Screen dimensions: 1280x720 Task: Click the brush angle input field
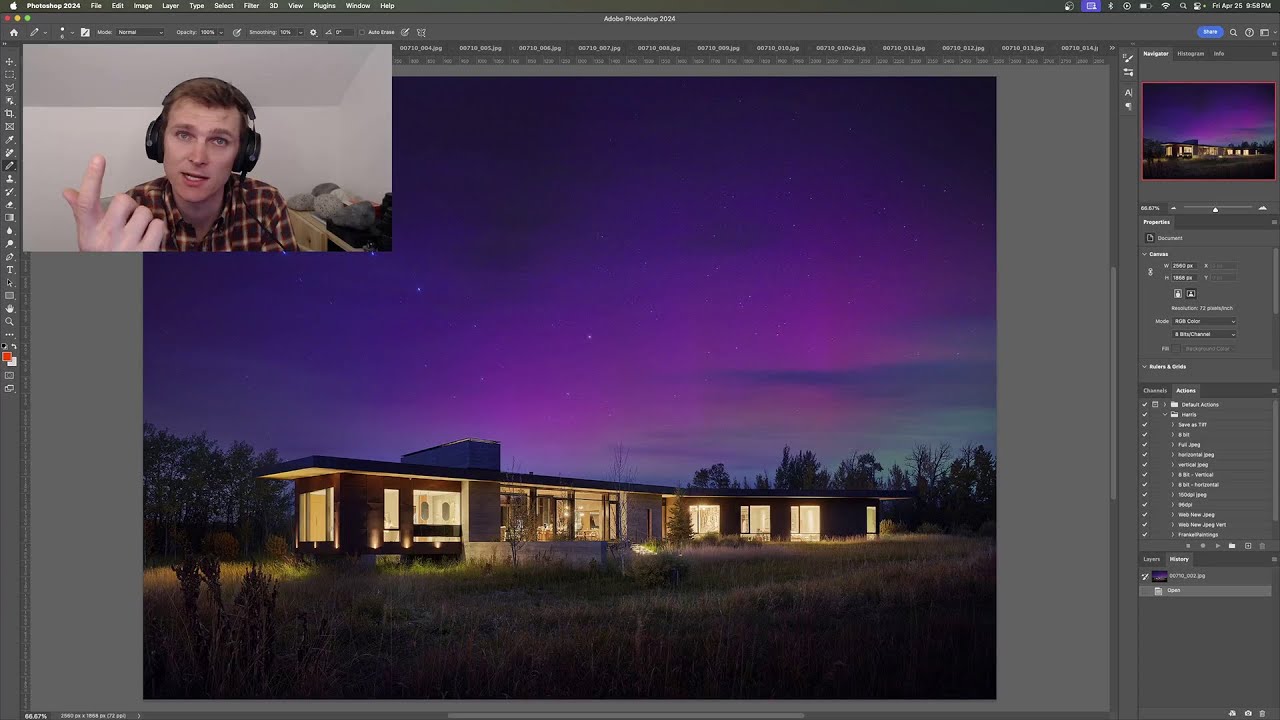click(x=344, y=32)
